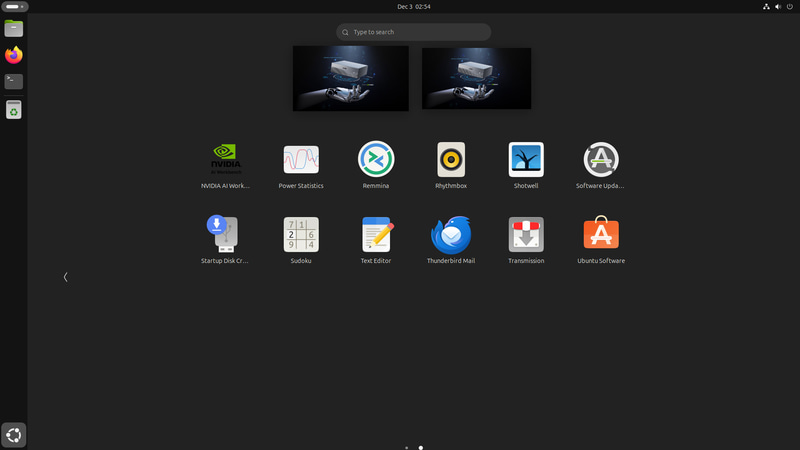Viewport: 800px width, 450px height.
Task: Select the second workspace thumbnail
Action: coord(477,79)
